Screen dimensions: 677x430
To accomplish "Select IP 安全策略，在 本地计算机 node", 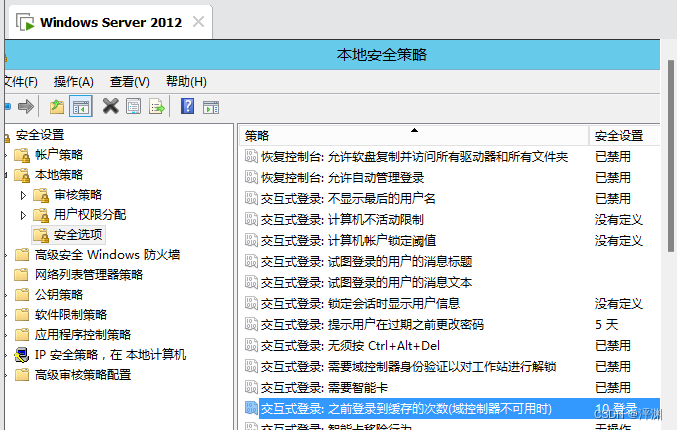I will [x=111, y=355].
